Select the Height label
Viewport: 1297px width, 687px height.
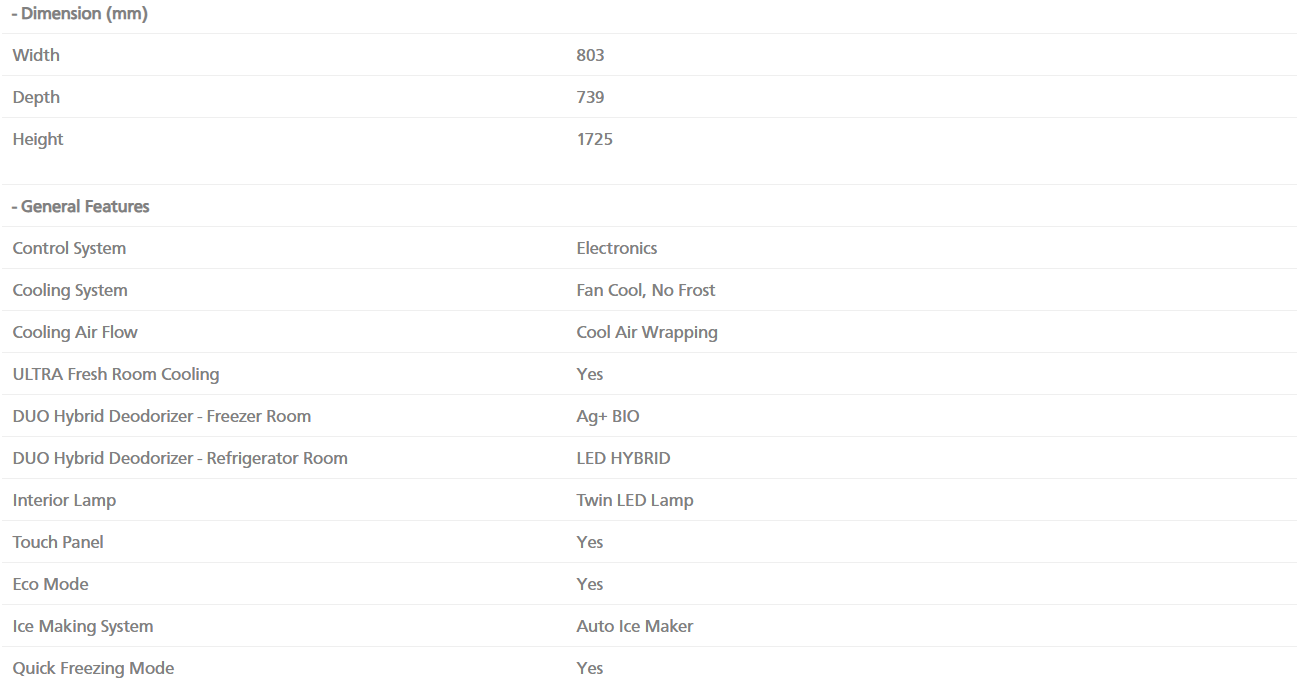(x=38, y=139)
